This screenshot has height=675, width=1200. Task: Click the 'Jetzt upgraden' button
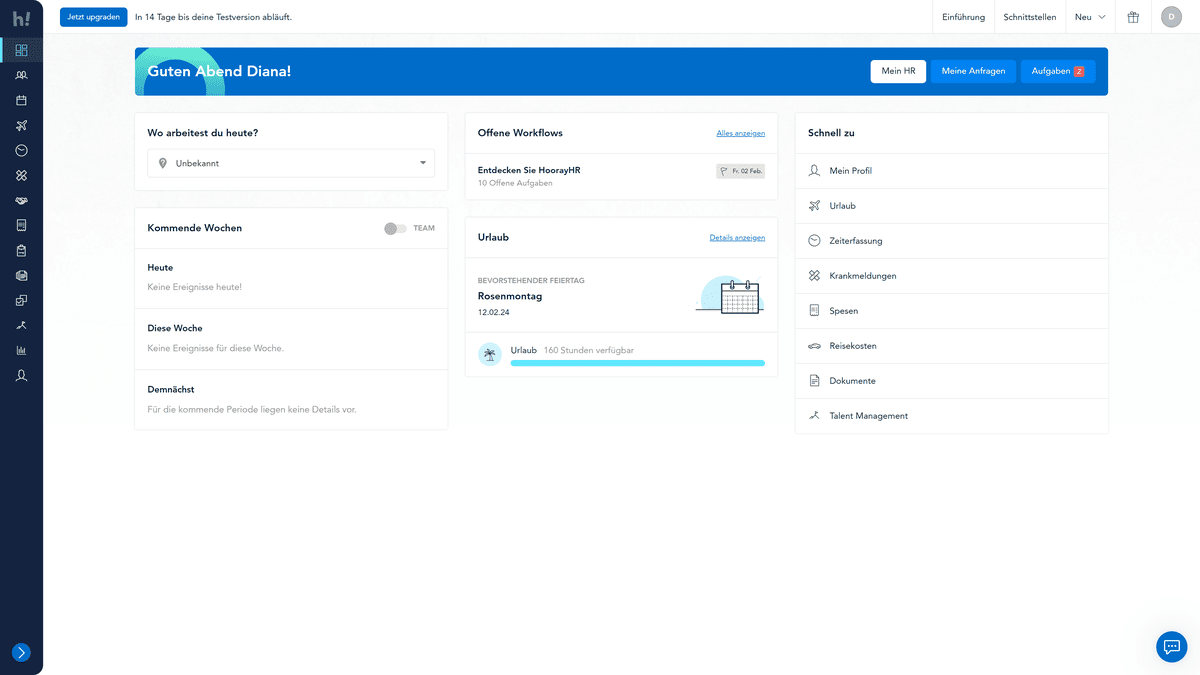point(94,17)
